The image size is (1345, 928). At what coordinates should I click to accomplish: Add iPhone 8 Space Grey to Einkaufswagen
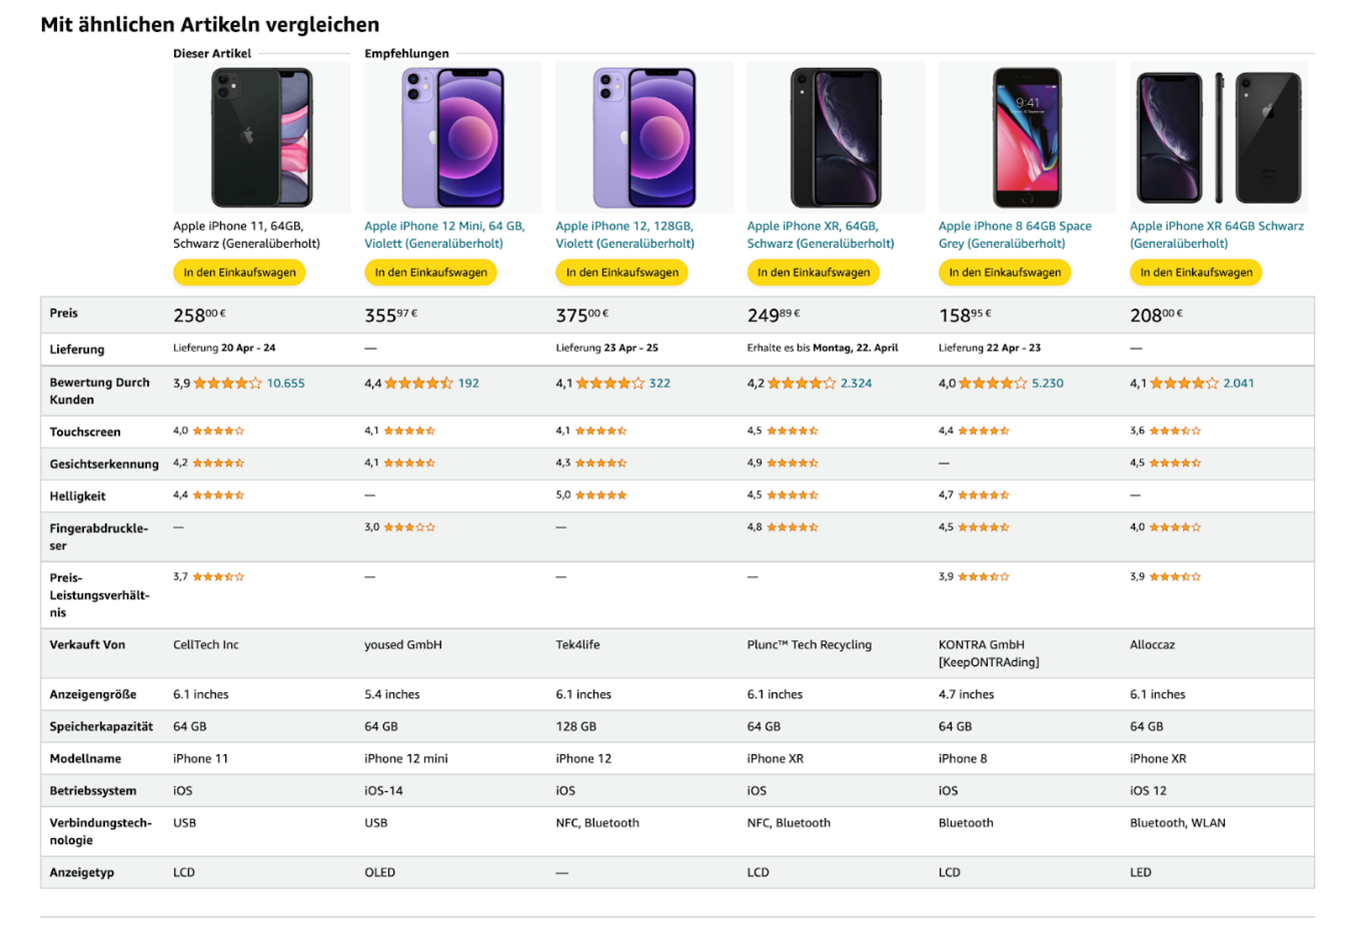[x=1005, y=272]
